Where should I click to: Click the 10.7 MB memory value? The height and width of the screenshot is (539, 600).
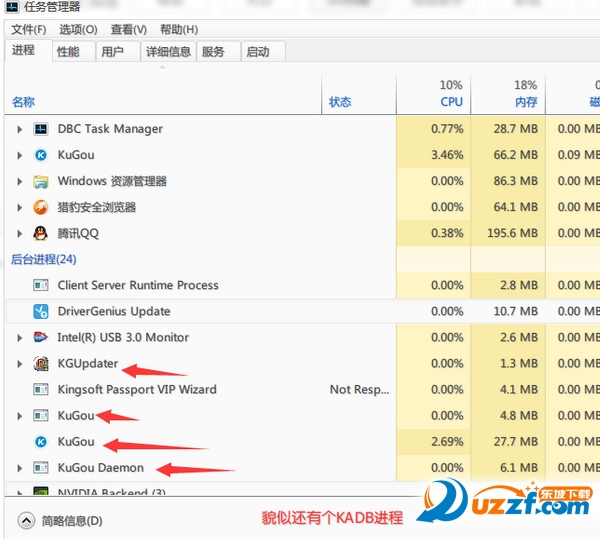[515, 311]
